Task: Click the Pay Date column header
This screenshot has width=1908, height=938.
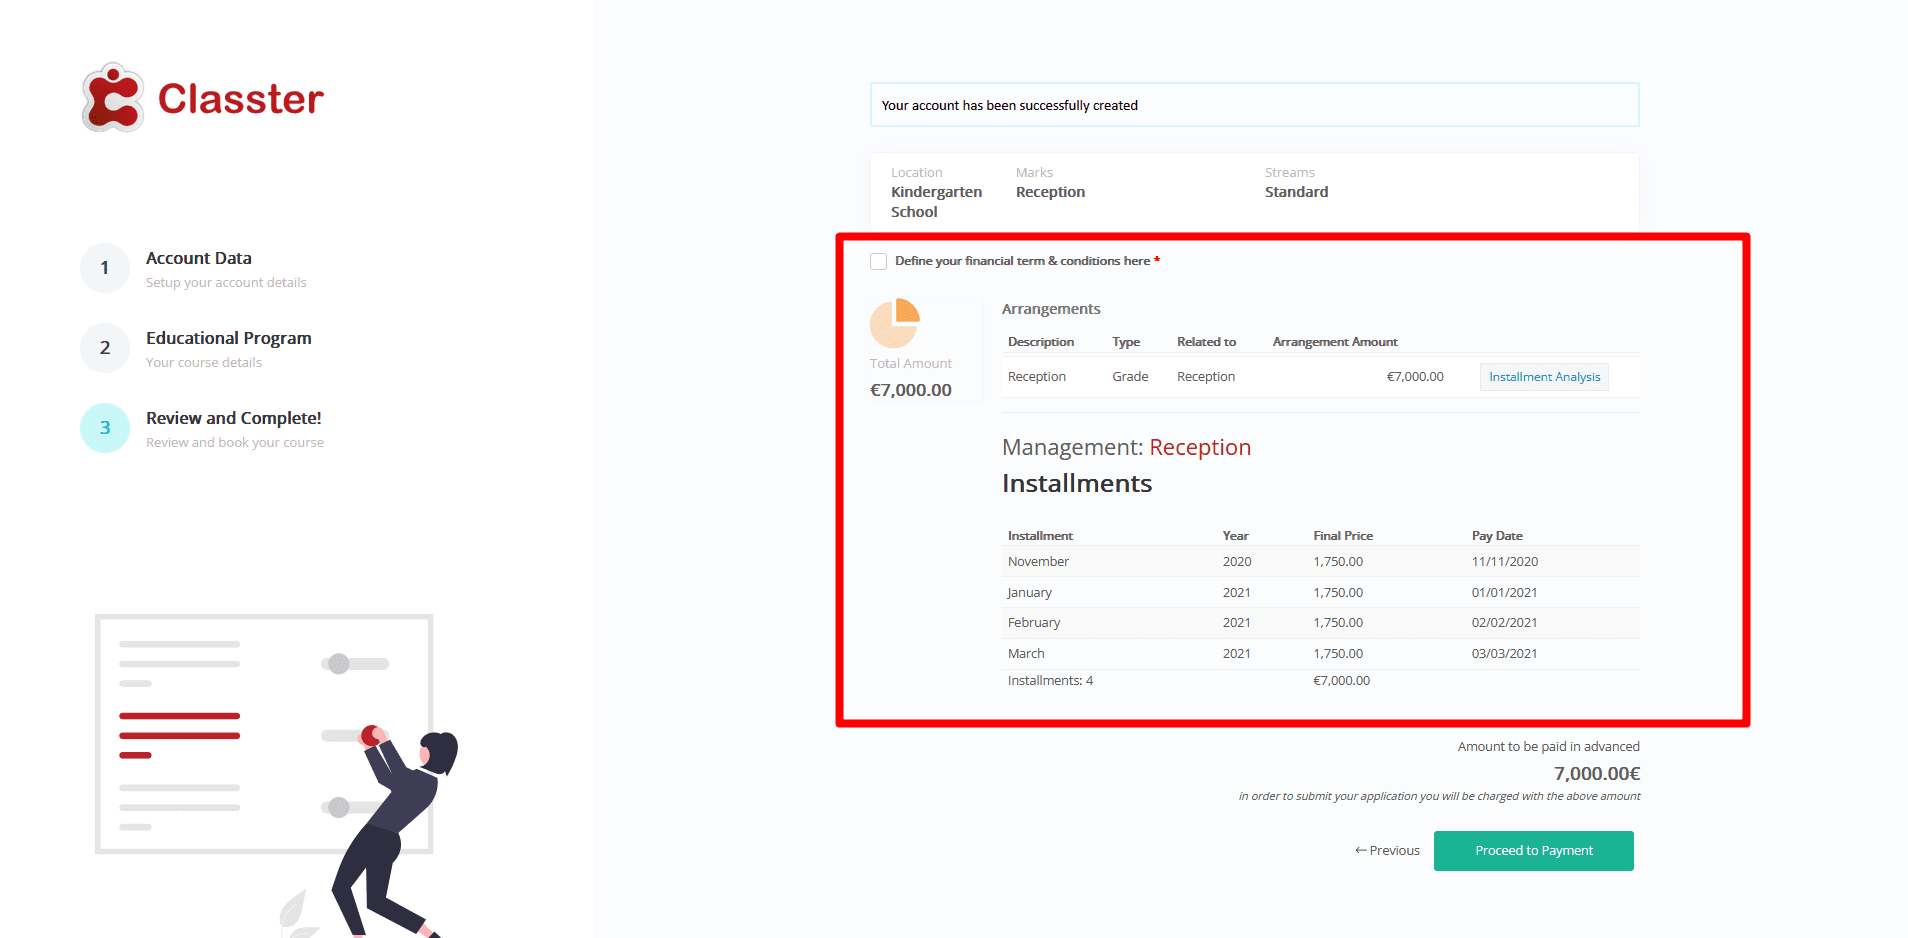Action: [1497, 536]
